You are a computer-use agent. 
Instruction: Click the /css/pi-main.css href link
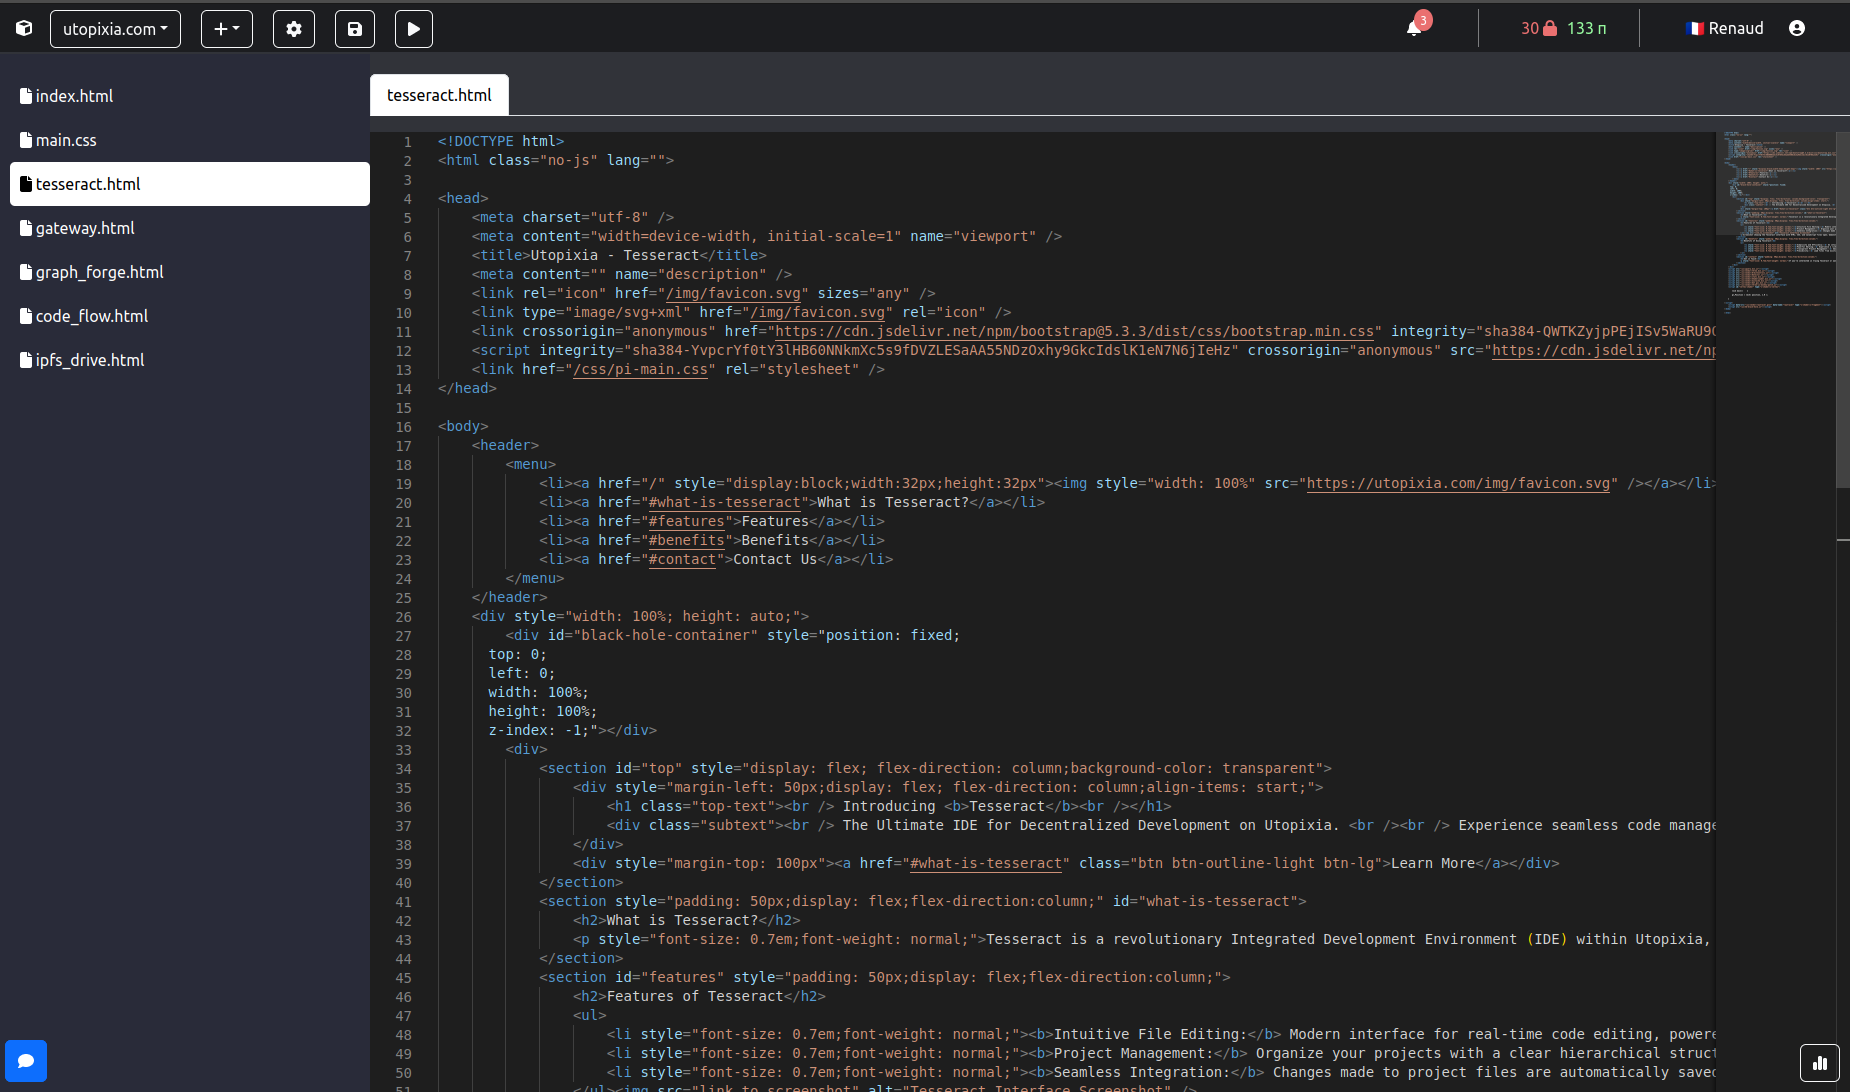click(x=641, y=369)
